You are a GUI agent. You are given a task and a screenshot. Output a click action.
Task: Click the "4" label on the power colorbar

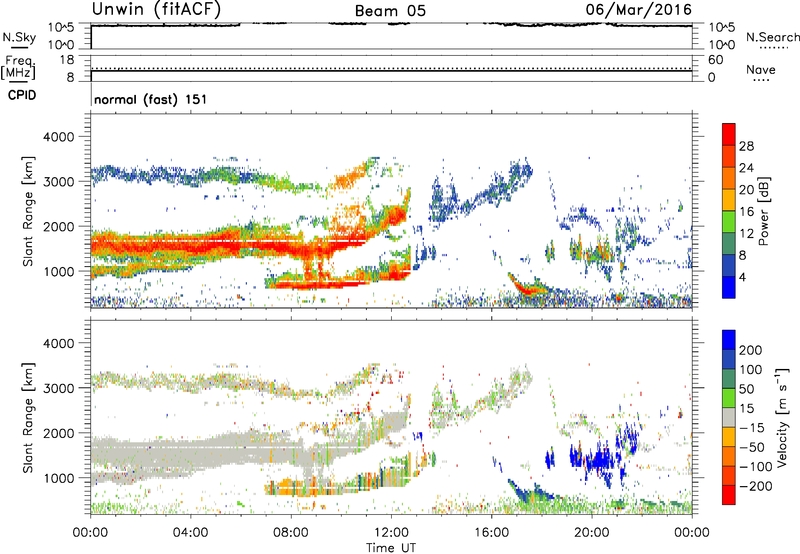point(742,277)
